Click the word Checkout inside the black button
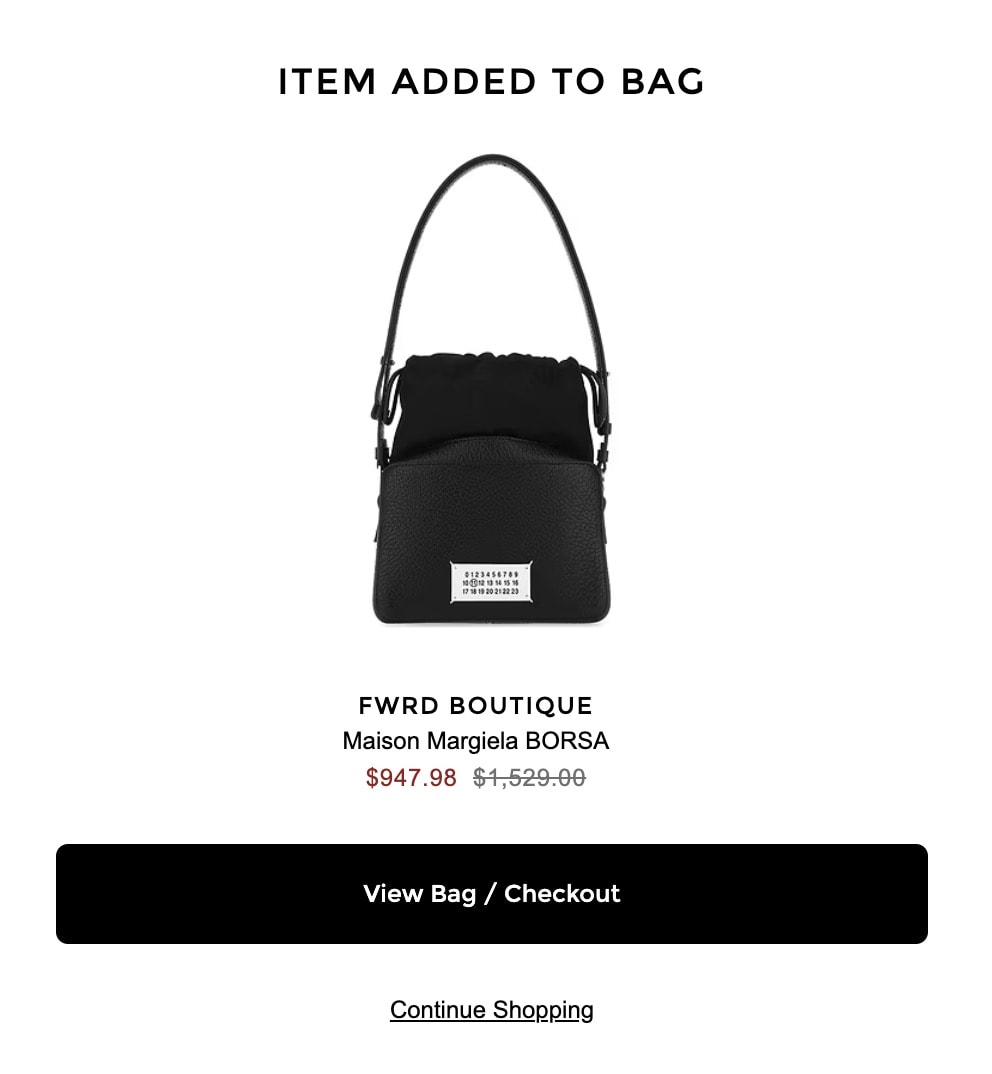The height and width of the screenshot is (1074, 992). [x=562, y=893]
